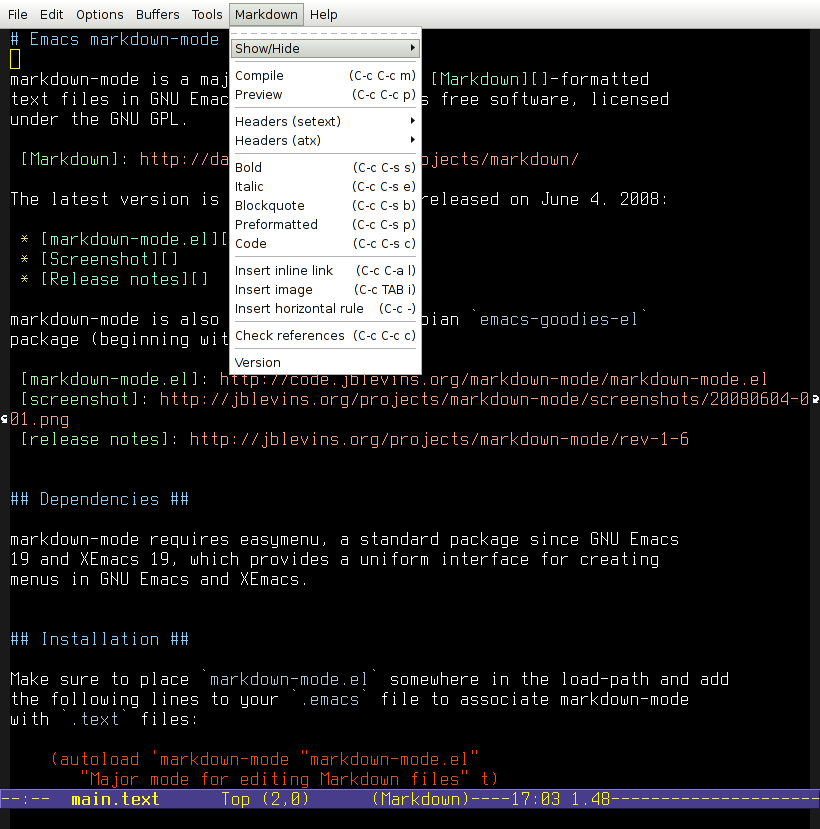Close the open Markdown menu
The image size is (820, 829).
tap(266, 14)
